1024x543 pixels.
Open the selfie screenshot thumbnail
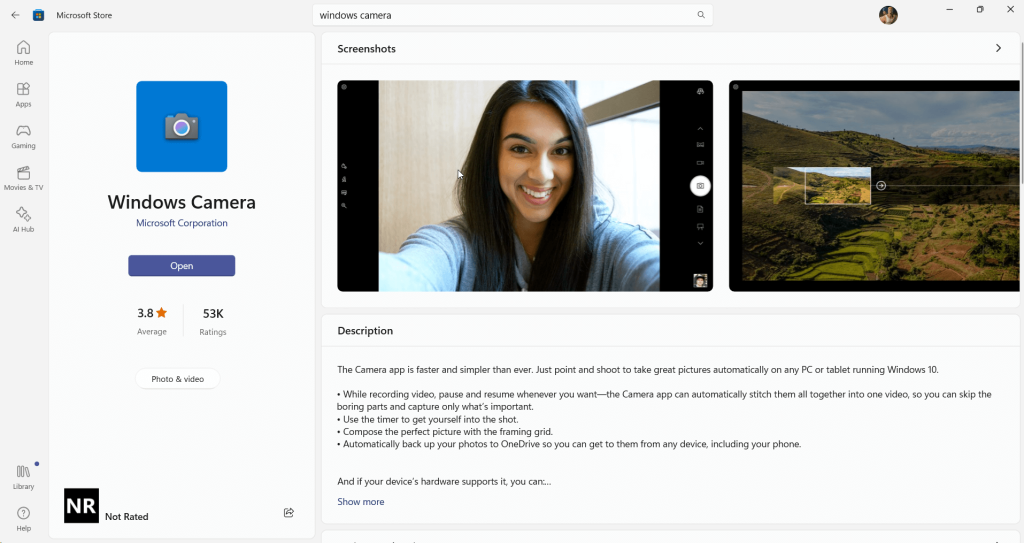pos(525,186)
